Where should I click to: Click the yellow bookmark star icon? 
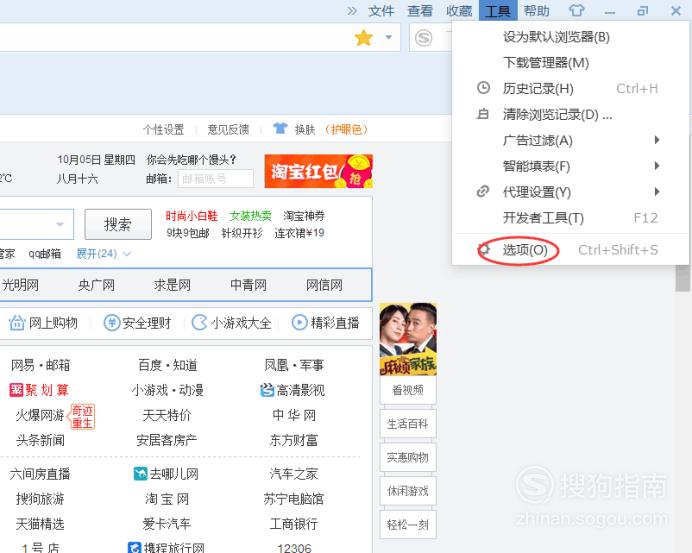(364, 38)
